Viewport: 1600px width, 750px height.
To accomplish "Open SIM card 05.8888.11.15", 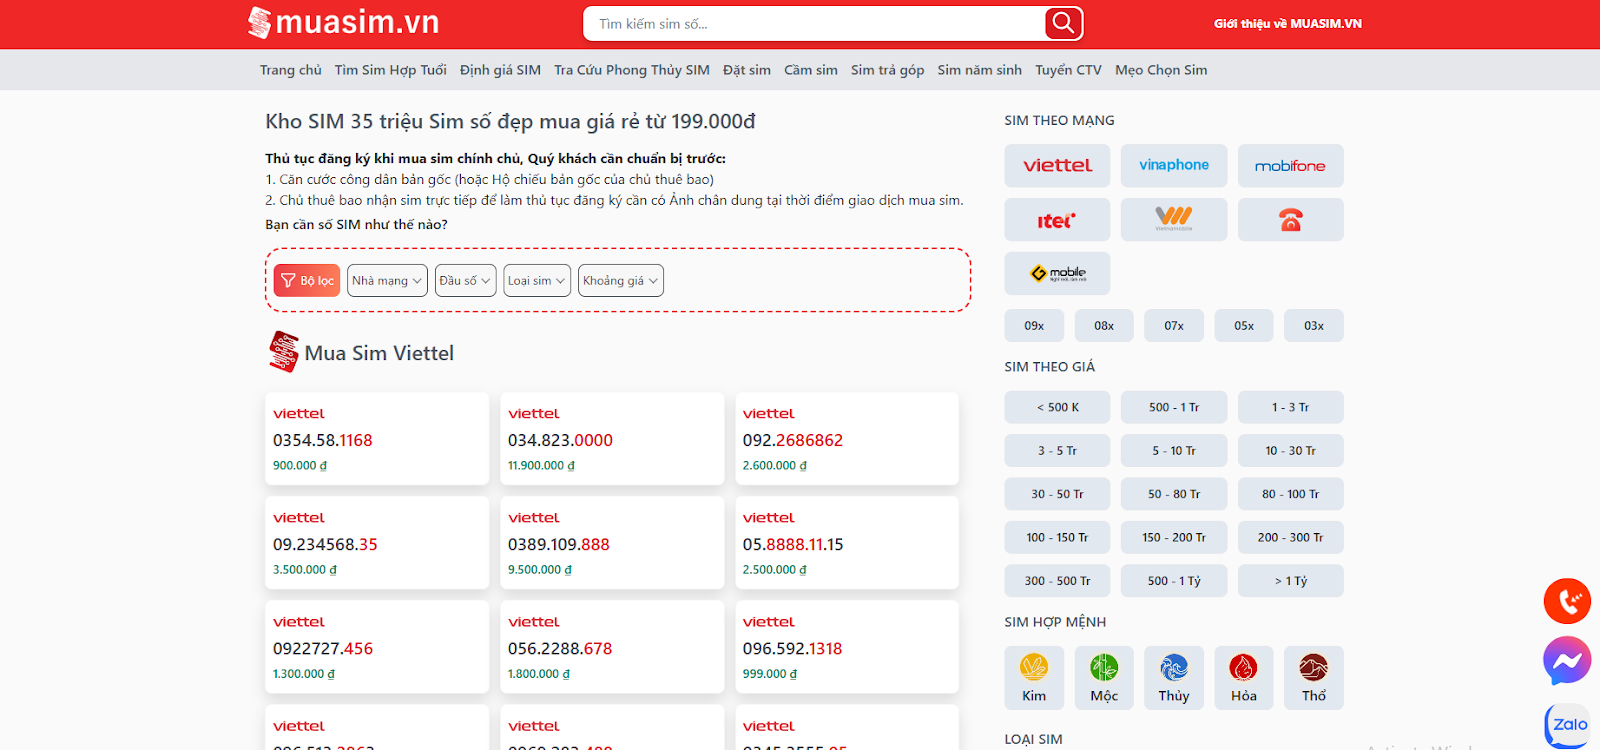I will click(x=847, y=543).
